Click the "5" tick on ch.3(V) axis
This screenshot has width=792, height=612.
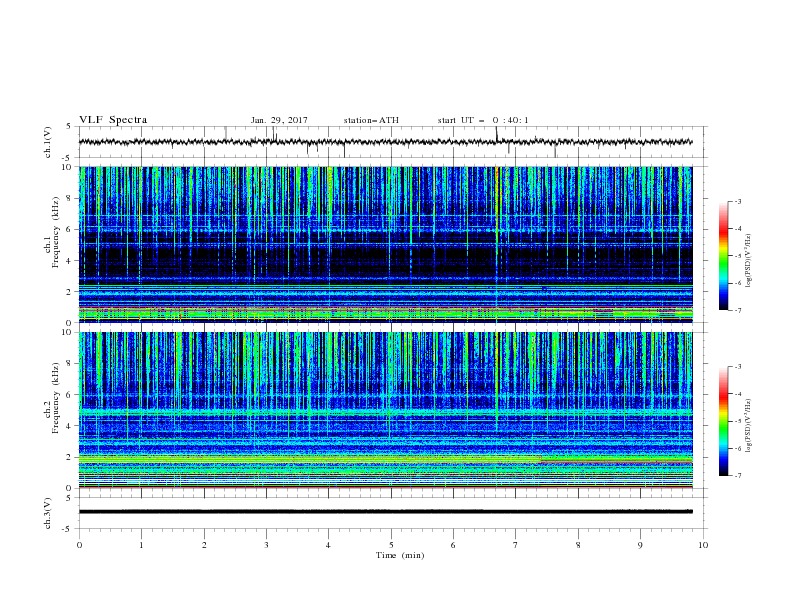coord(69,498)
